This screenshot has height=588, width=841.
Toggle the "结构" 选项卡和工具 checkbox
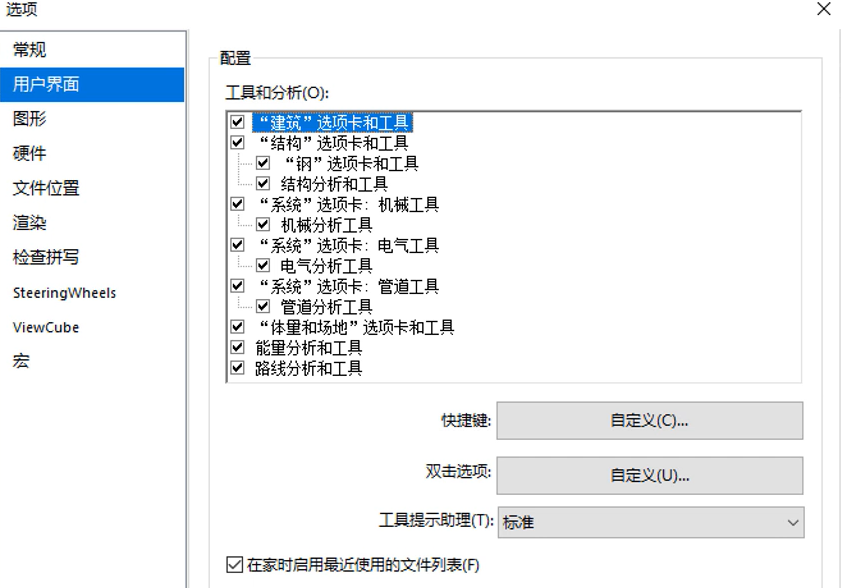pos(238,142)
